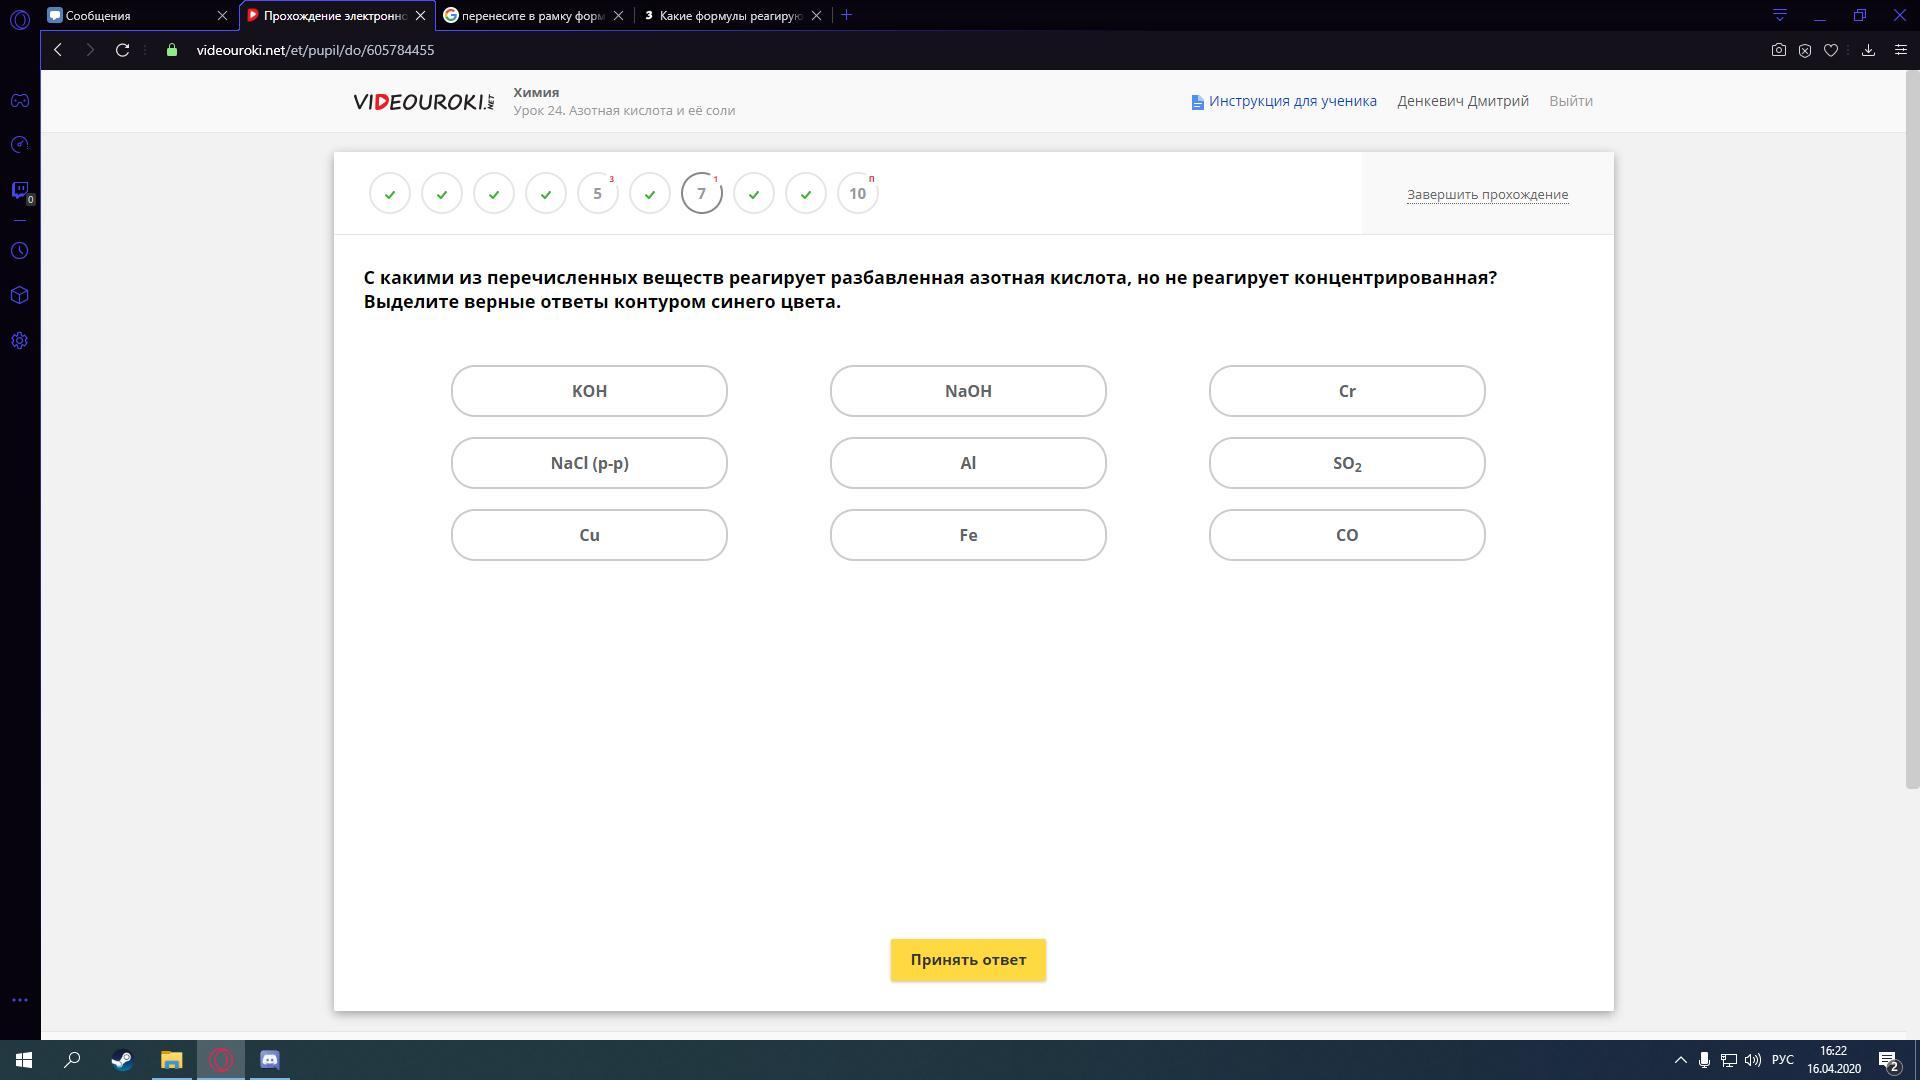Screen dimensions: 1920x1080
Task: Open downloads arrow icon
Action: click(x=1868, y=50)
